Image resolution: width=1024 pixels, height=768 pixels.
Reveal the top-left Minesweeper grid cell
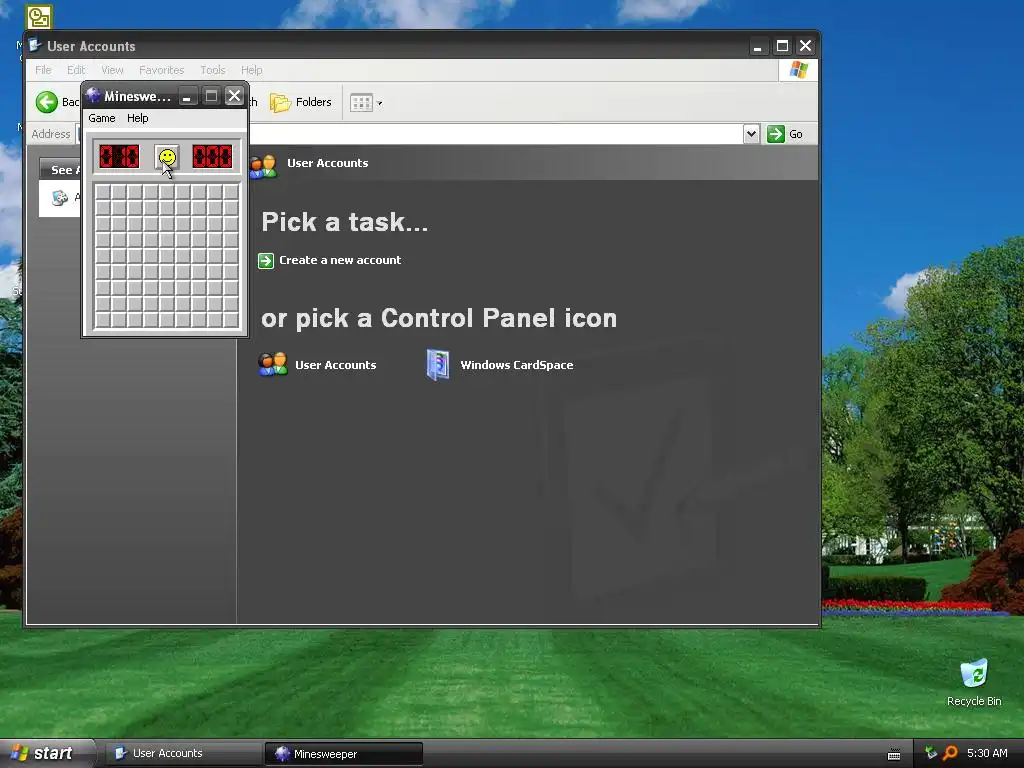point(103,191)
